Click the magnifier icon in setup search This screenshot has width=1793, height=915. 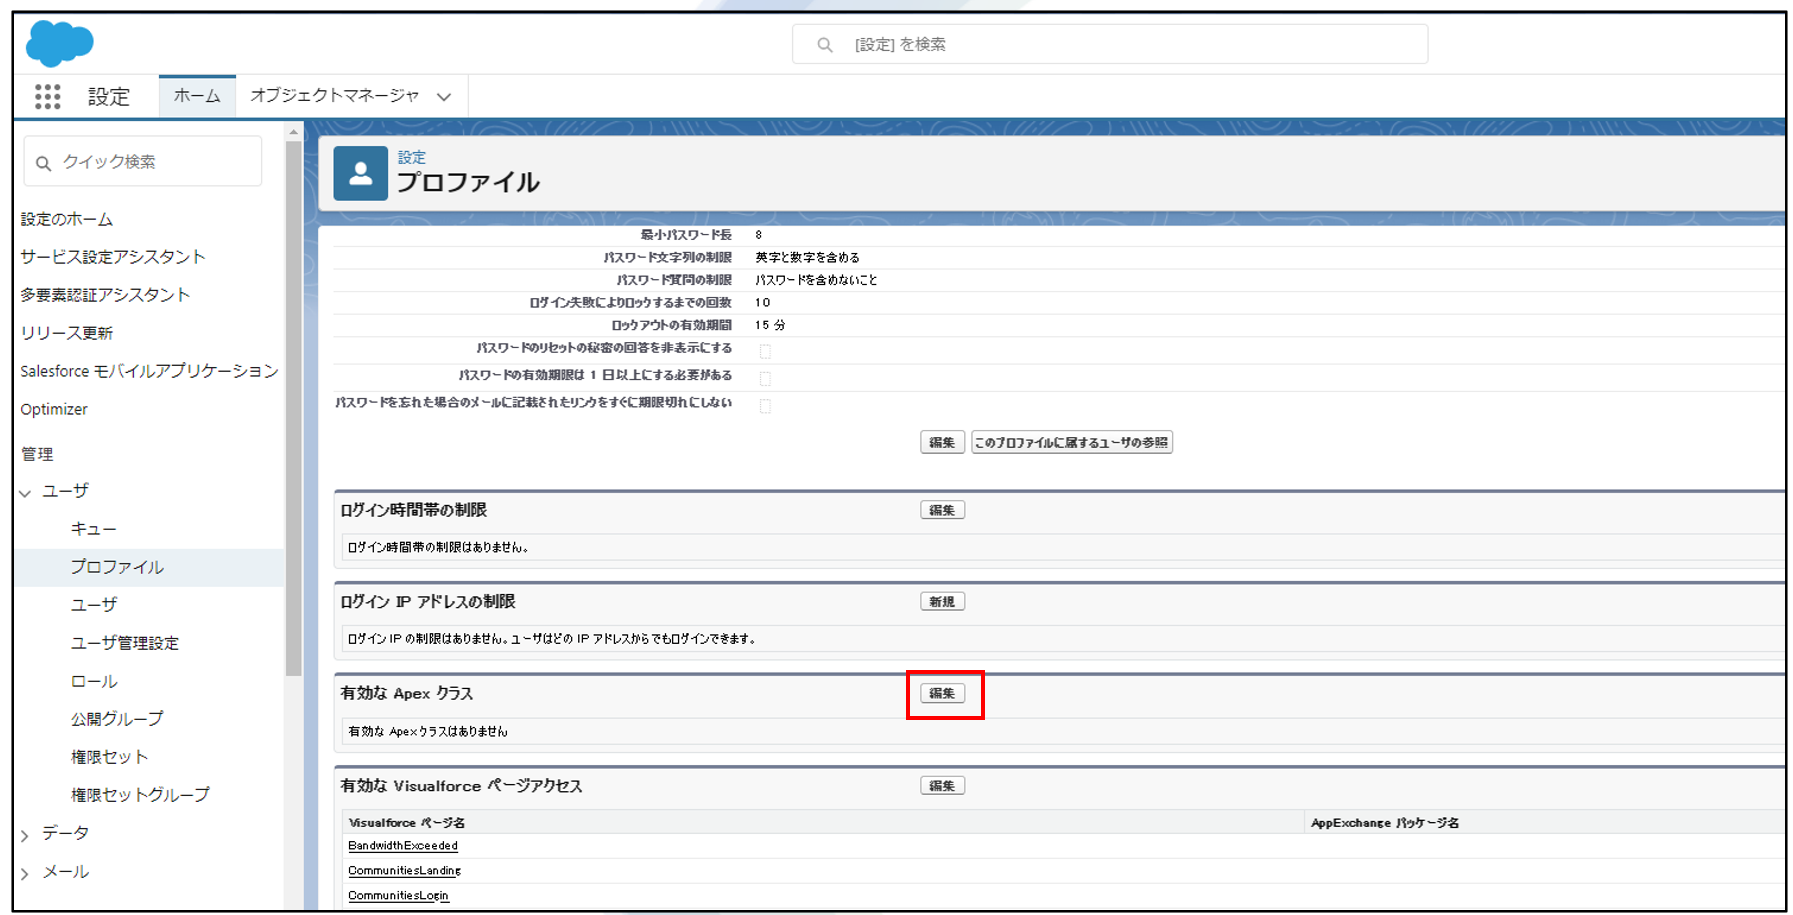tap(824, 45)
